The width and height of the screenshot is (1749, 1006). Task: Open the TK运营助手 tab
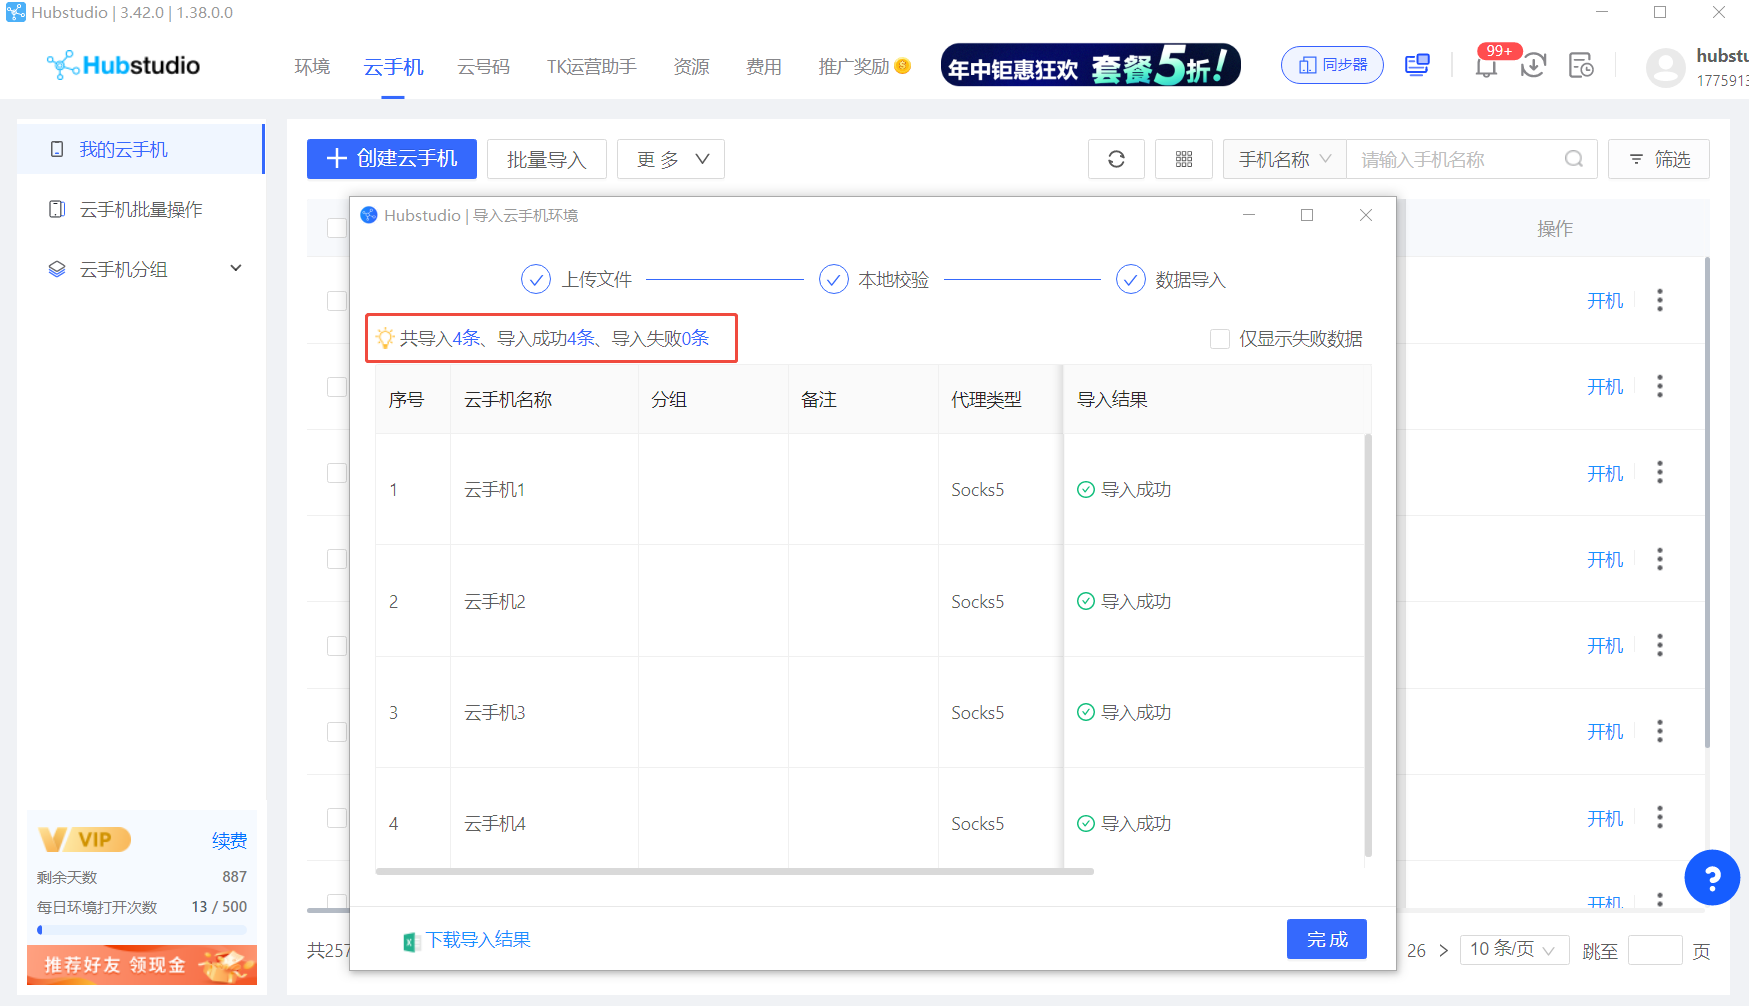pyautogui.click(x=591, y=67)
